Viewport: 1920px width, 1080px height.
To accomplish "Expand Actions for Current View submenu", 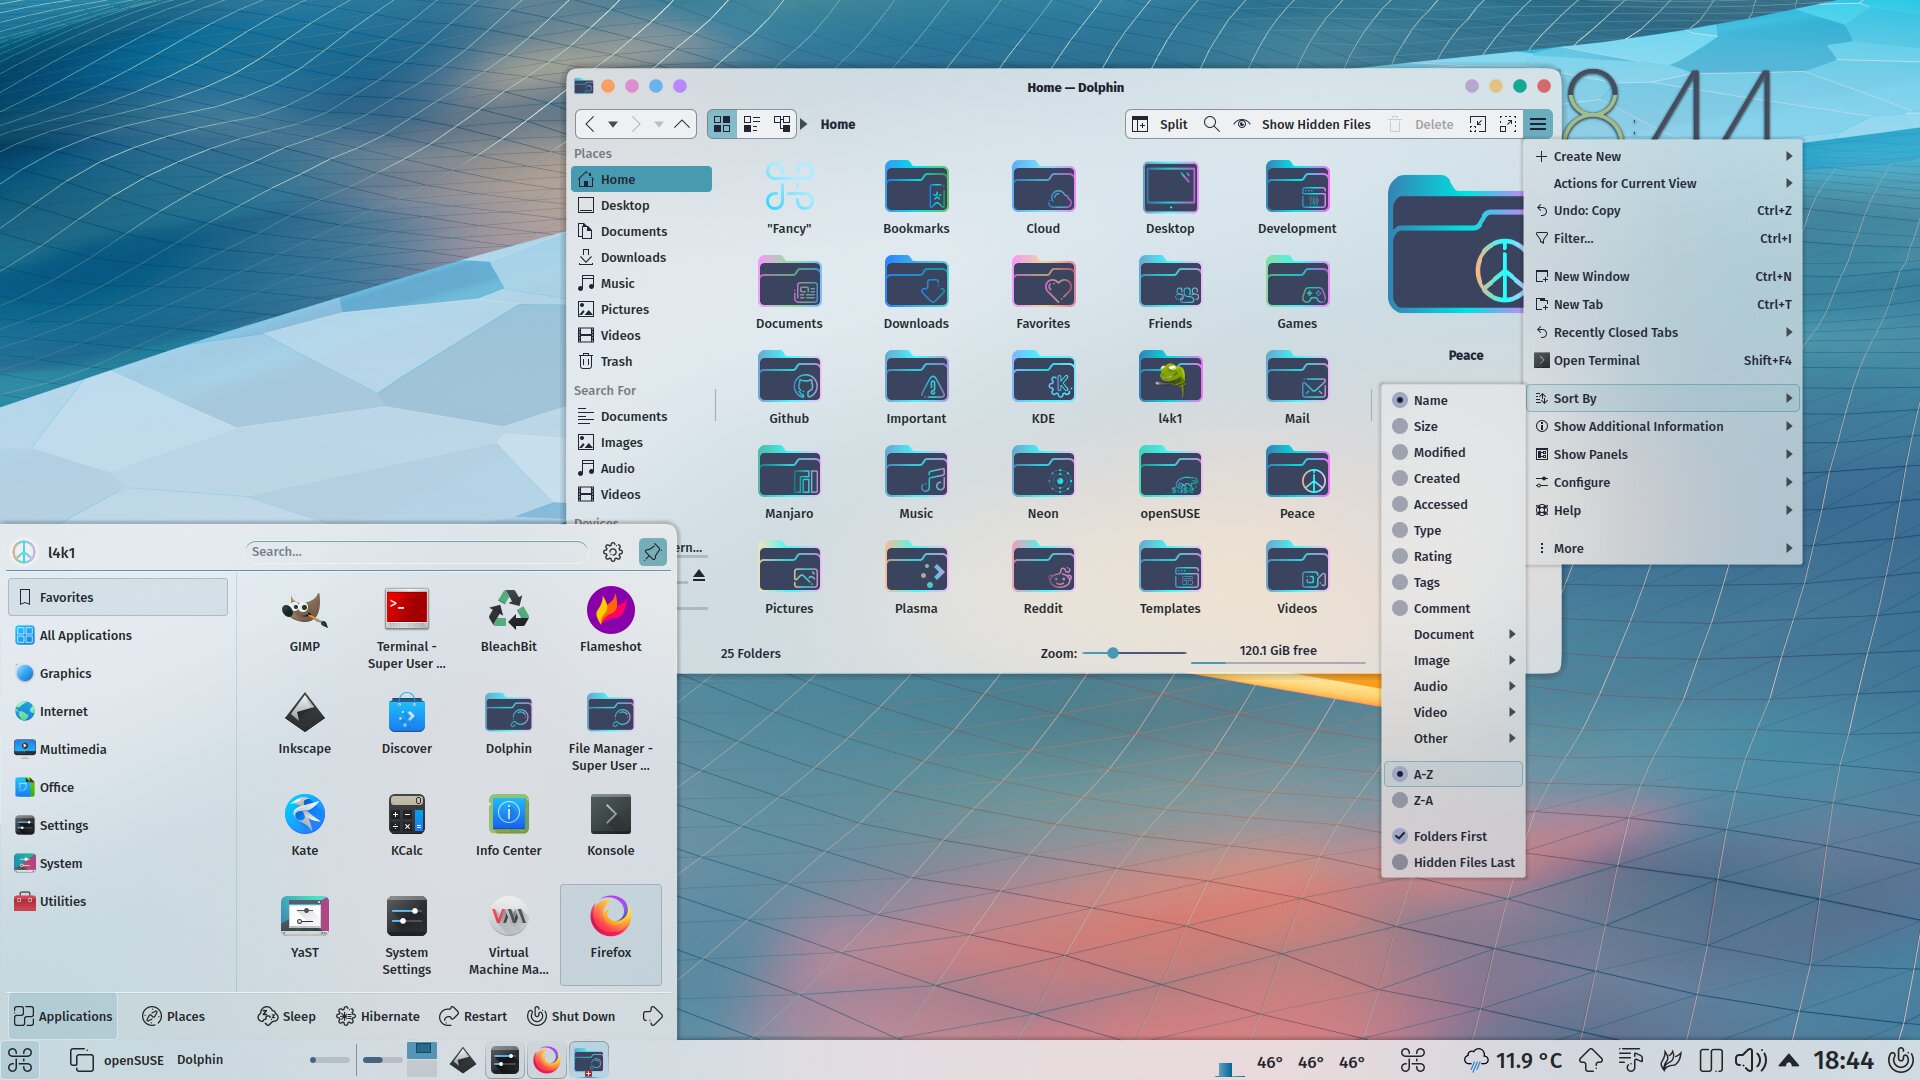I will [x=1663, y=183].
